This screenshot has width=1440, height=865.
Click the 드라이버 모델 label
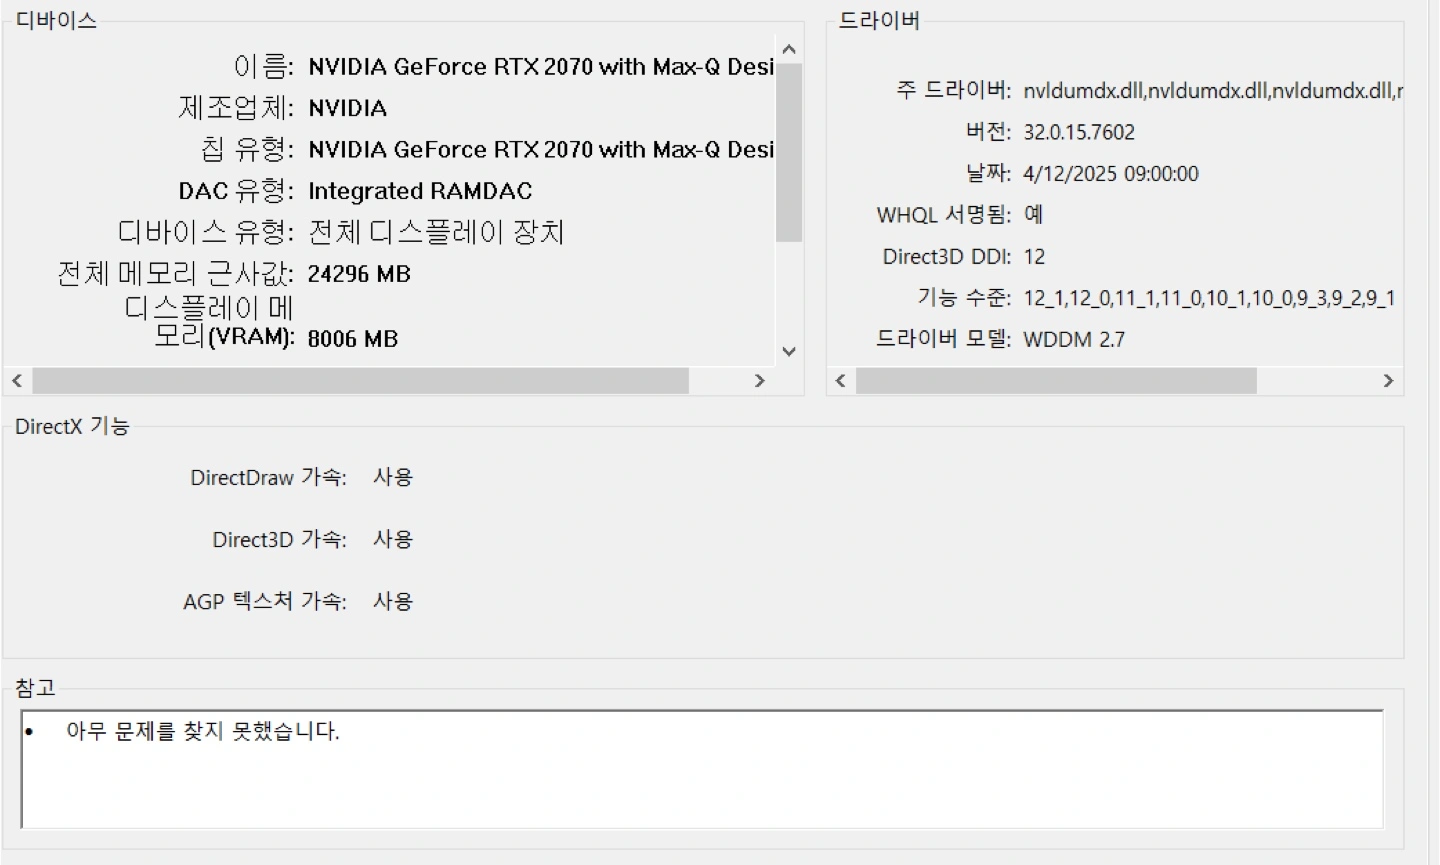point(944,339)
